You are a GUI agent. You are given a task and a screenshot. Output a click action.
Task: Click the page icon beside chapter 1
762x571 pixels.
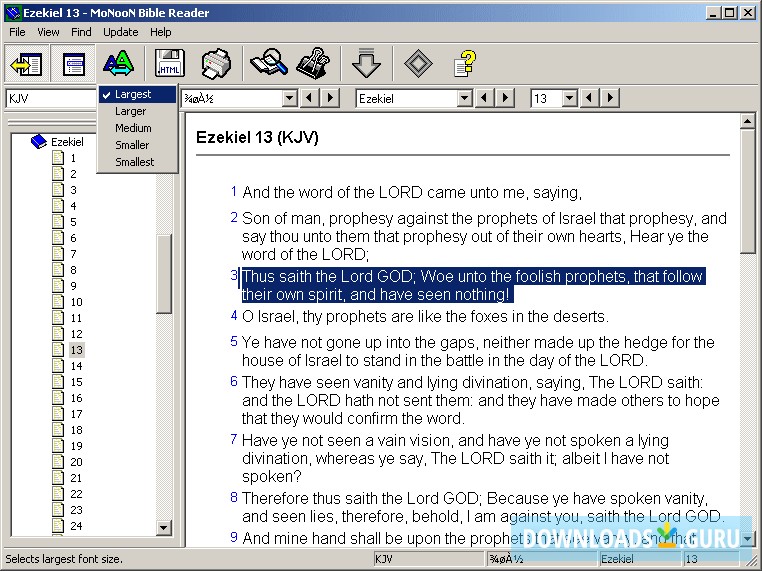click(58, 158)
